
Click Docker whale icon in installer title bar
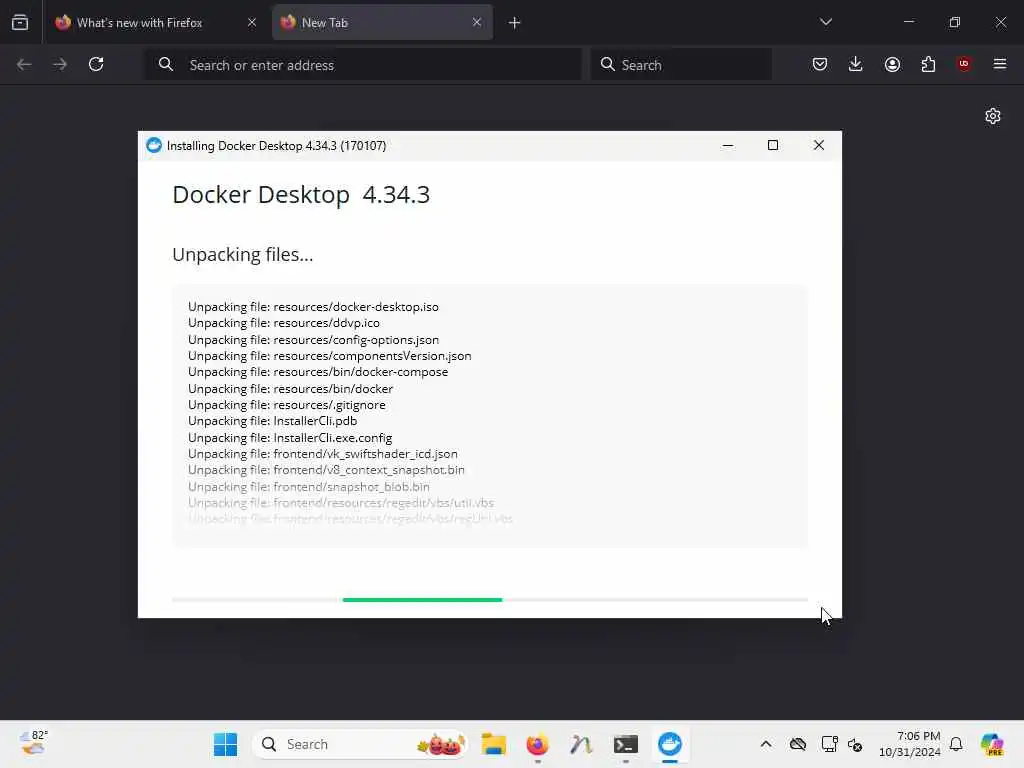(x=154, y=145)
